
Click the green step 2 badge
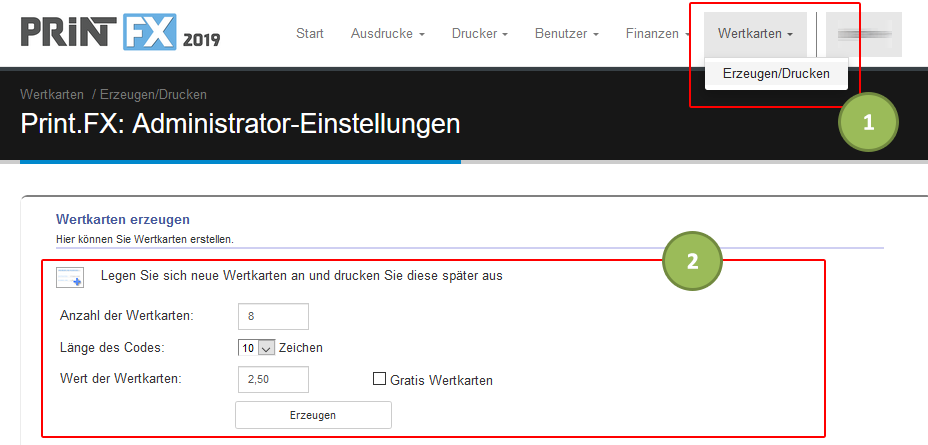point(692,260)
